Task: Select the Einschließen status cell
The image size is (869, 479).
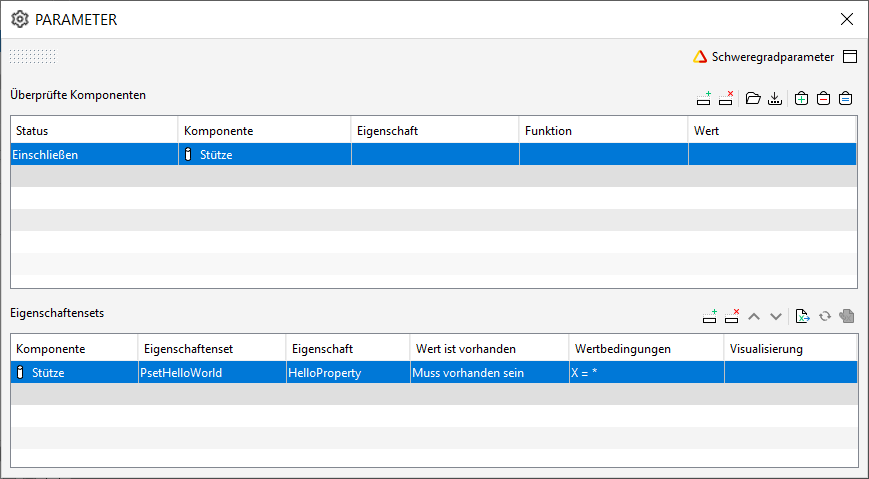Action: [94, 155]
